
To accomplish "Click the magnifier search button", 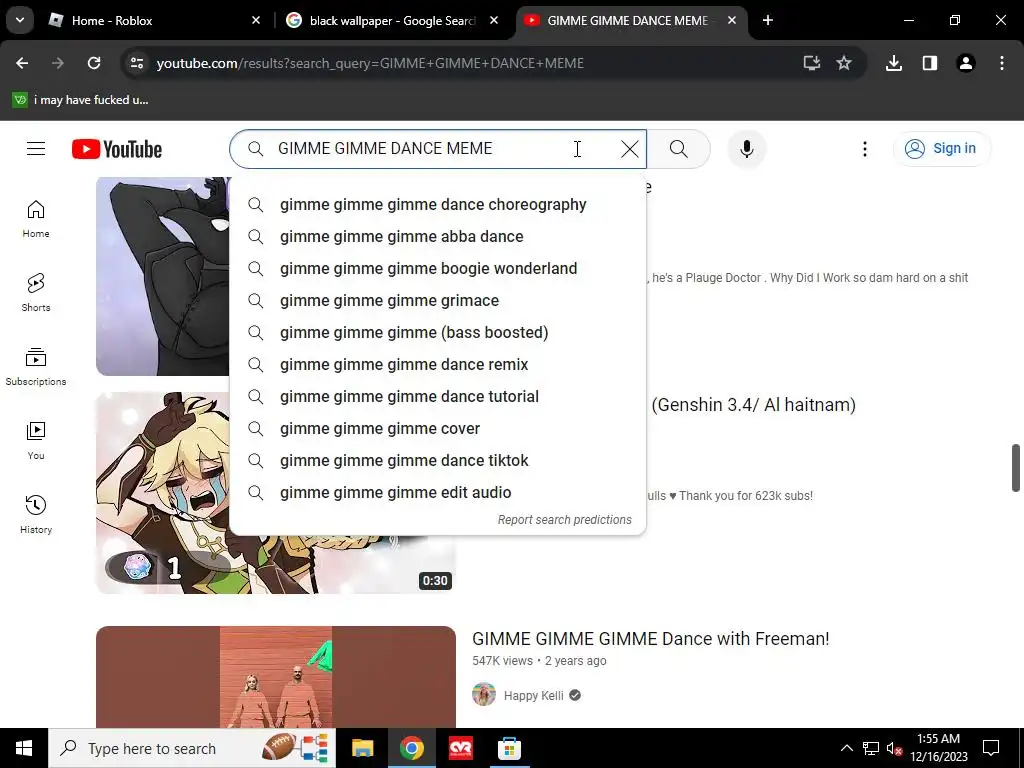I will [x=679, y=149].
